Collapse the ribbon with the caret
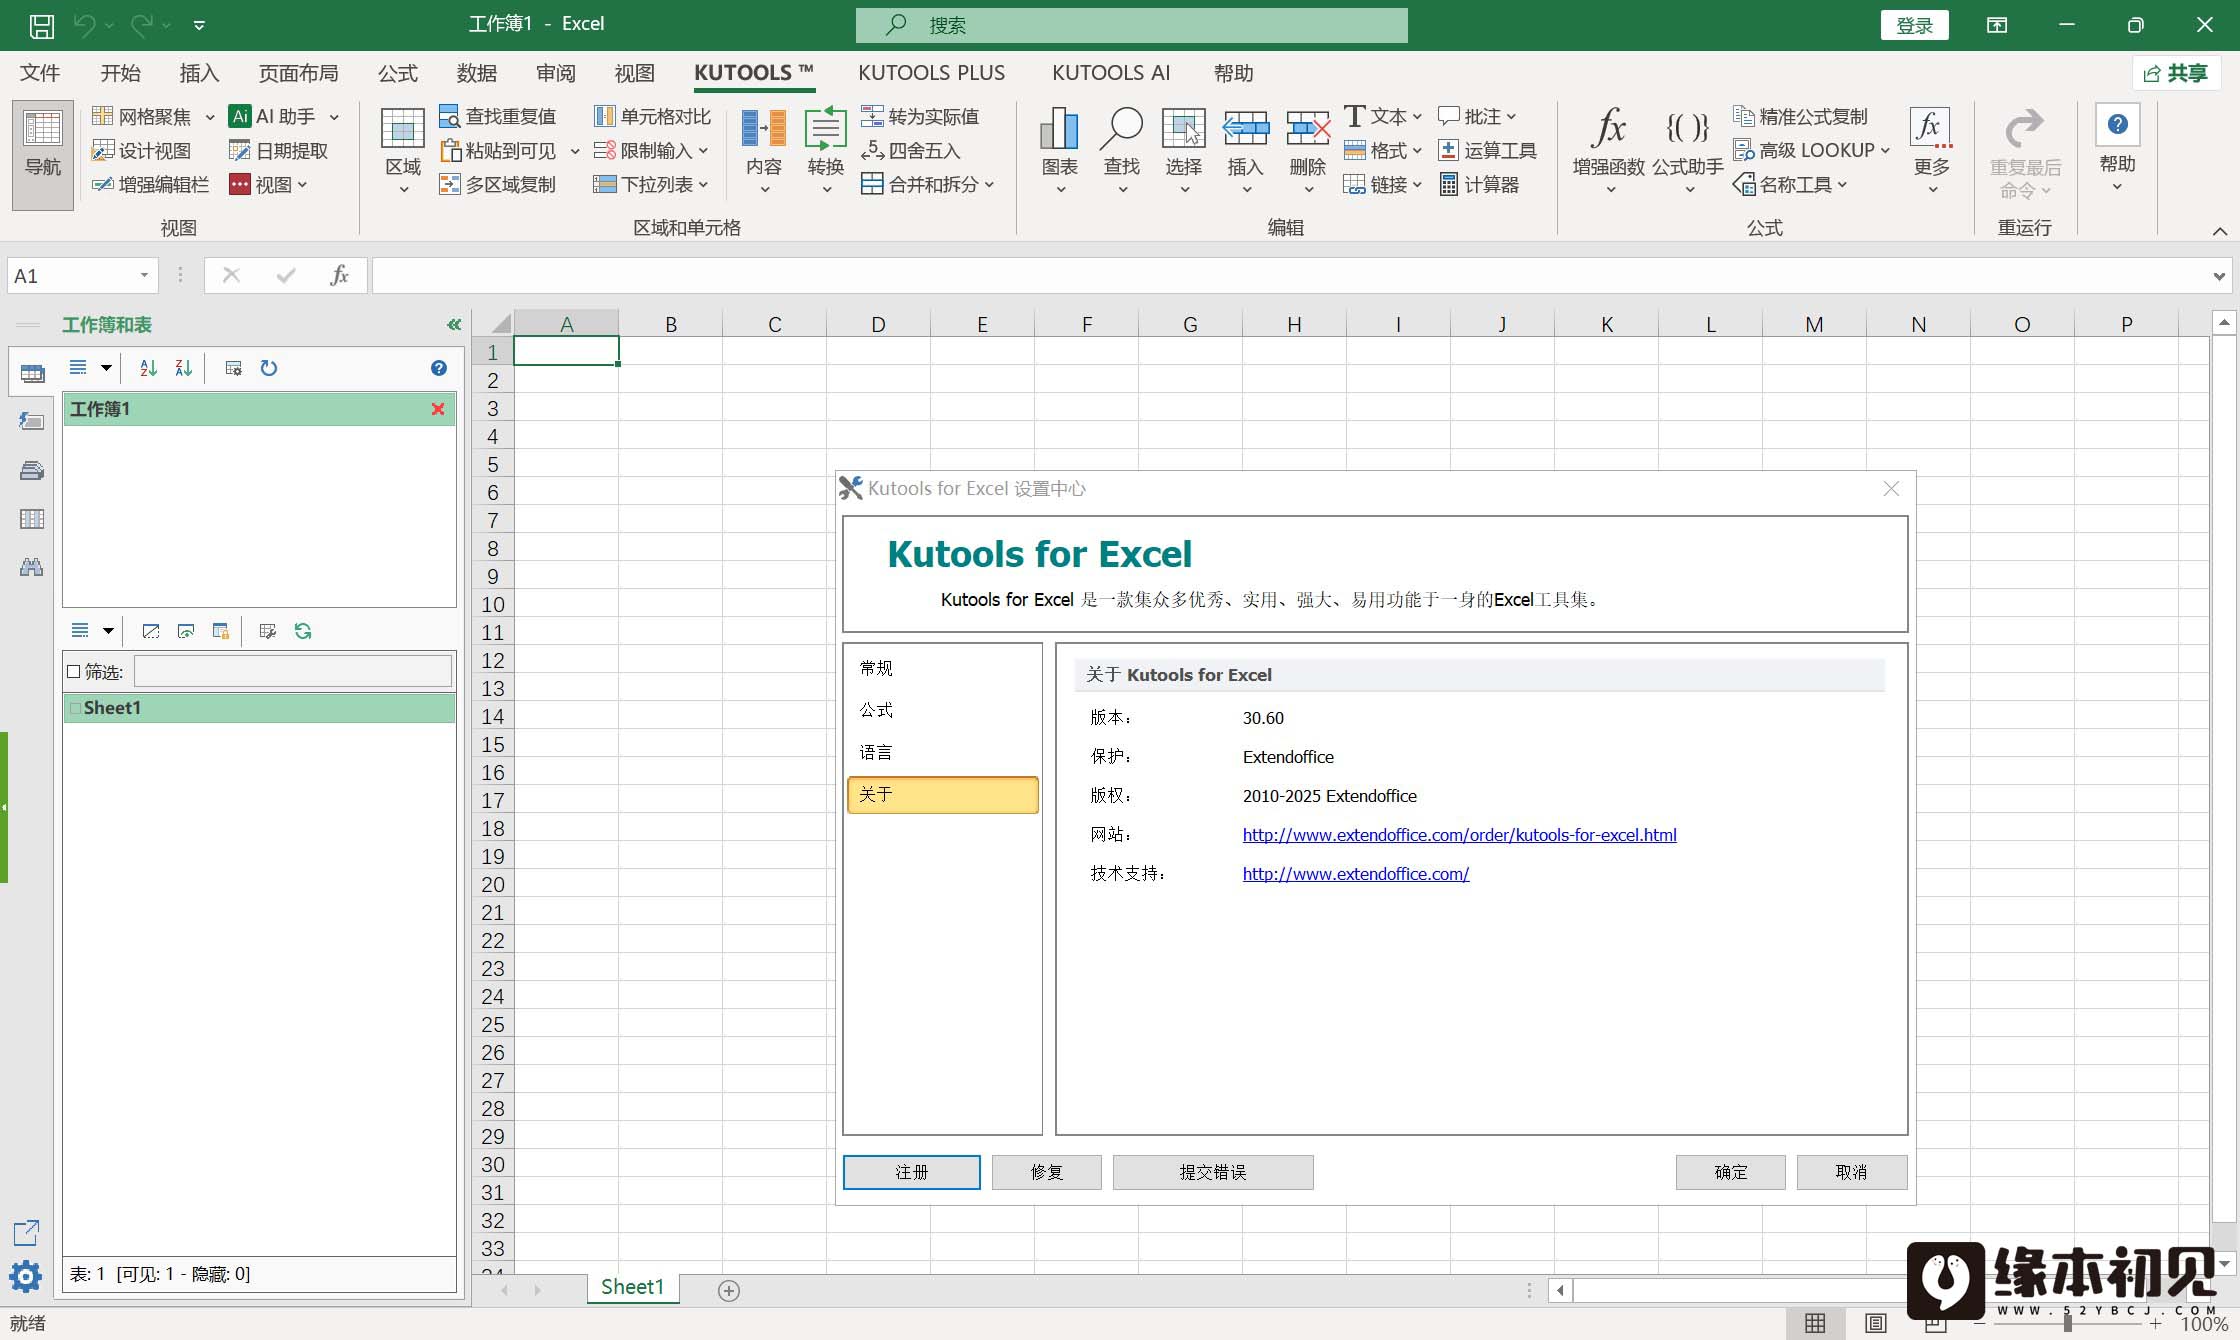The width and height of the screenshot is (2240, 1340). point(2219,231)
